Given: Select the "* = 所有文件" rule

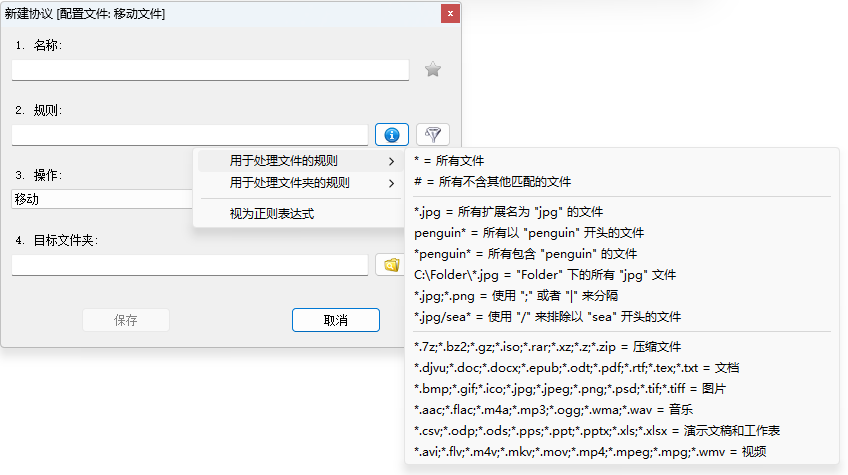Looking at the screenshot, I should 449,161.
